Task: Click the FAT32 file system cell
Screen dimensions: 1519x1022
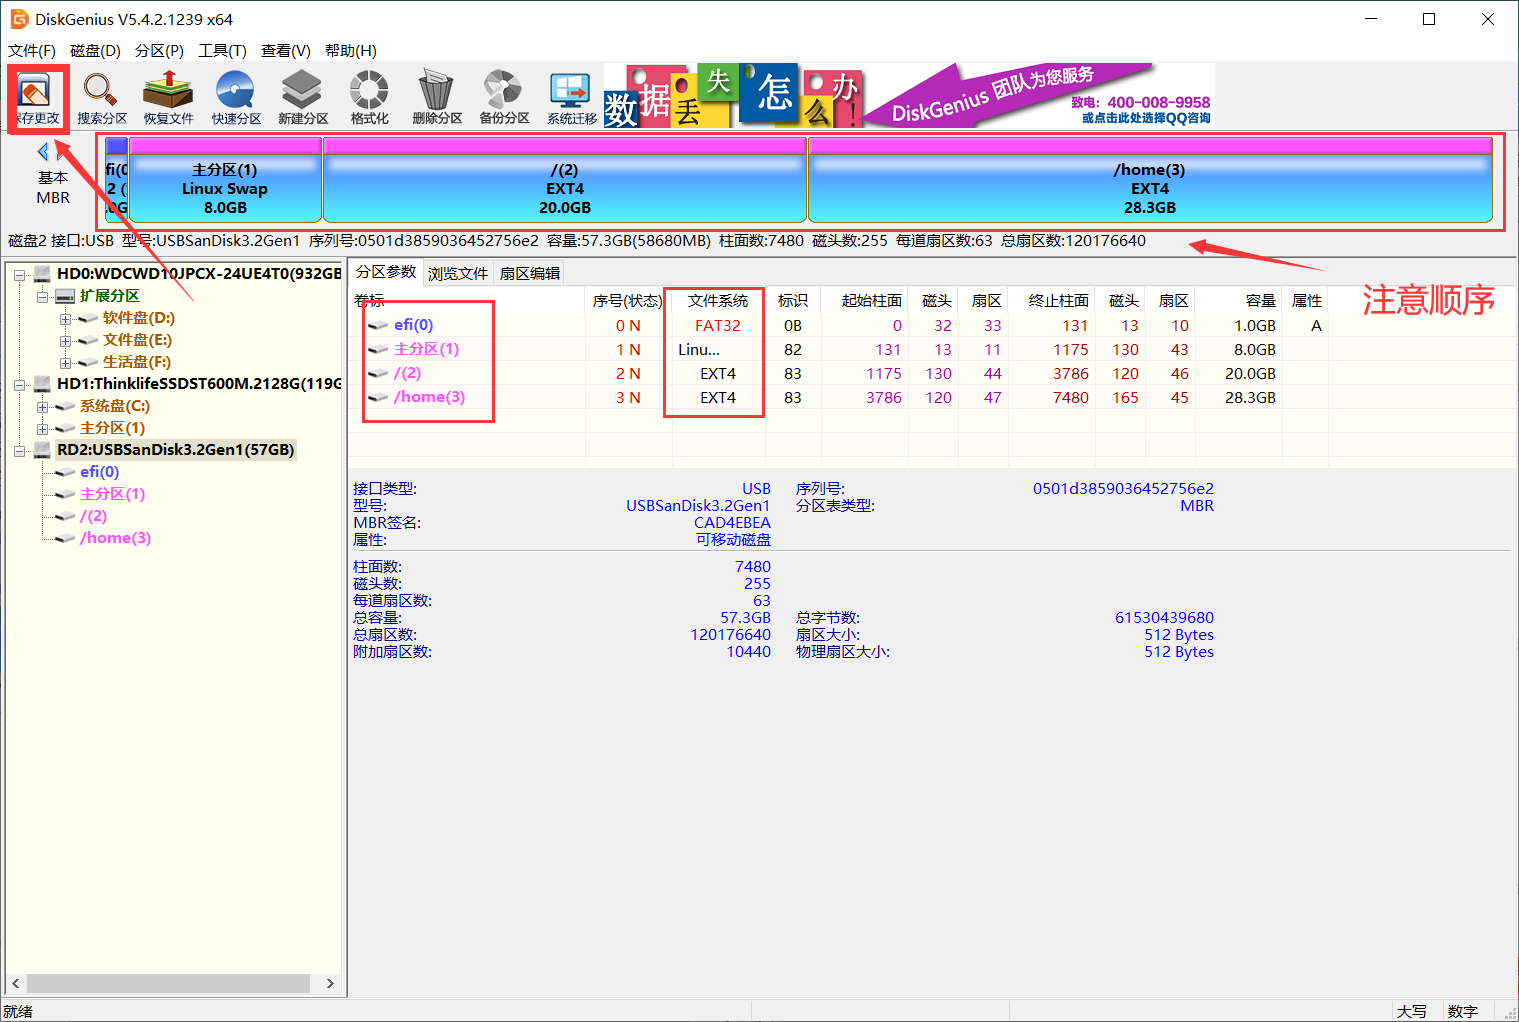Action: 718,325
